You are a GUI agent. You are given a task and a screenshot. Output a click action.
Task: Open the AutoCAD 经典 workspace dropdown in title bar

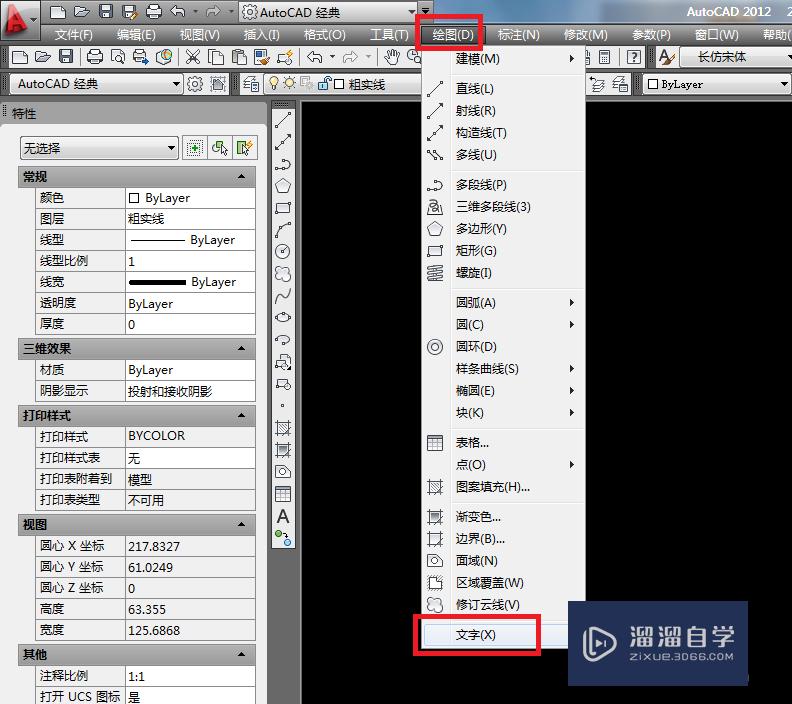[328, 12]
